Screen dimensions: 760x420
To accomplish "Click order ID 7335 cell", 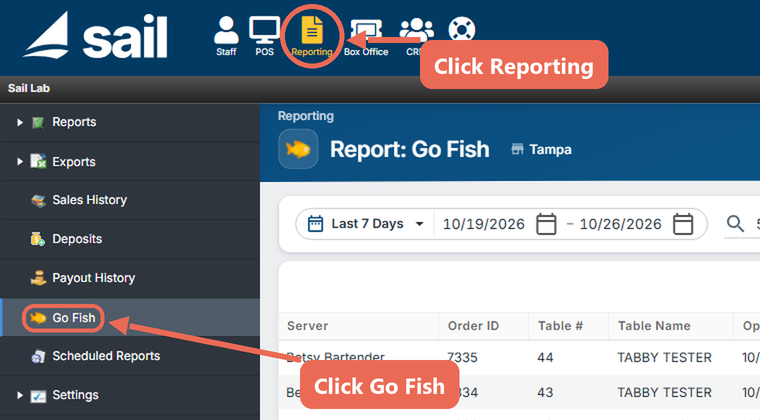I will 462,358.
